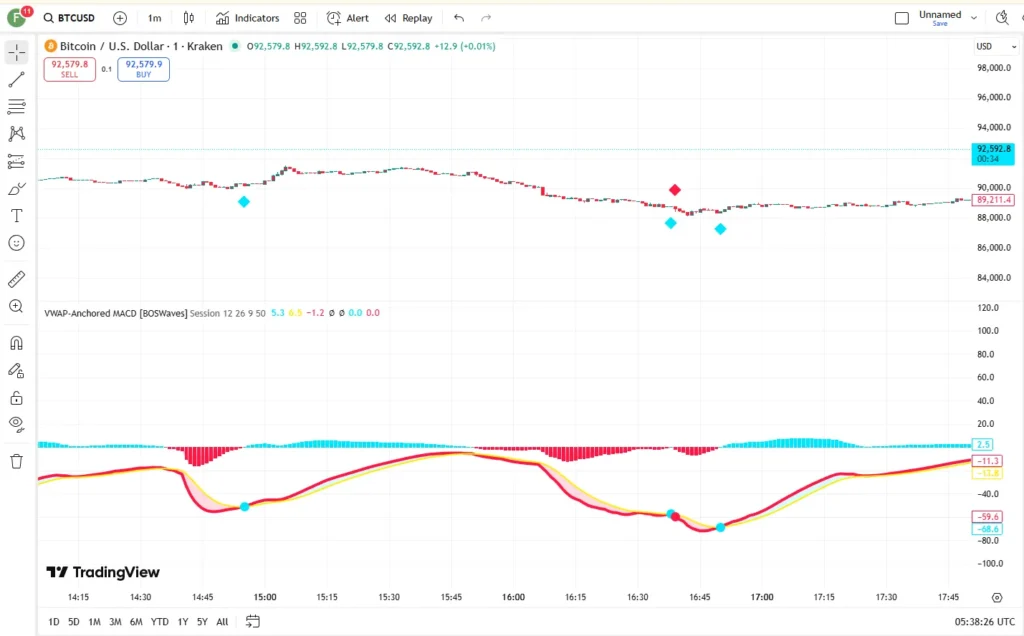Open the candlestick chart style picker
The image size is (1024, 636).
(188, 18)
